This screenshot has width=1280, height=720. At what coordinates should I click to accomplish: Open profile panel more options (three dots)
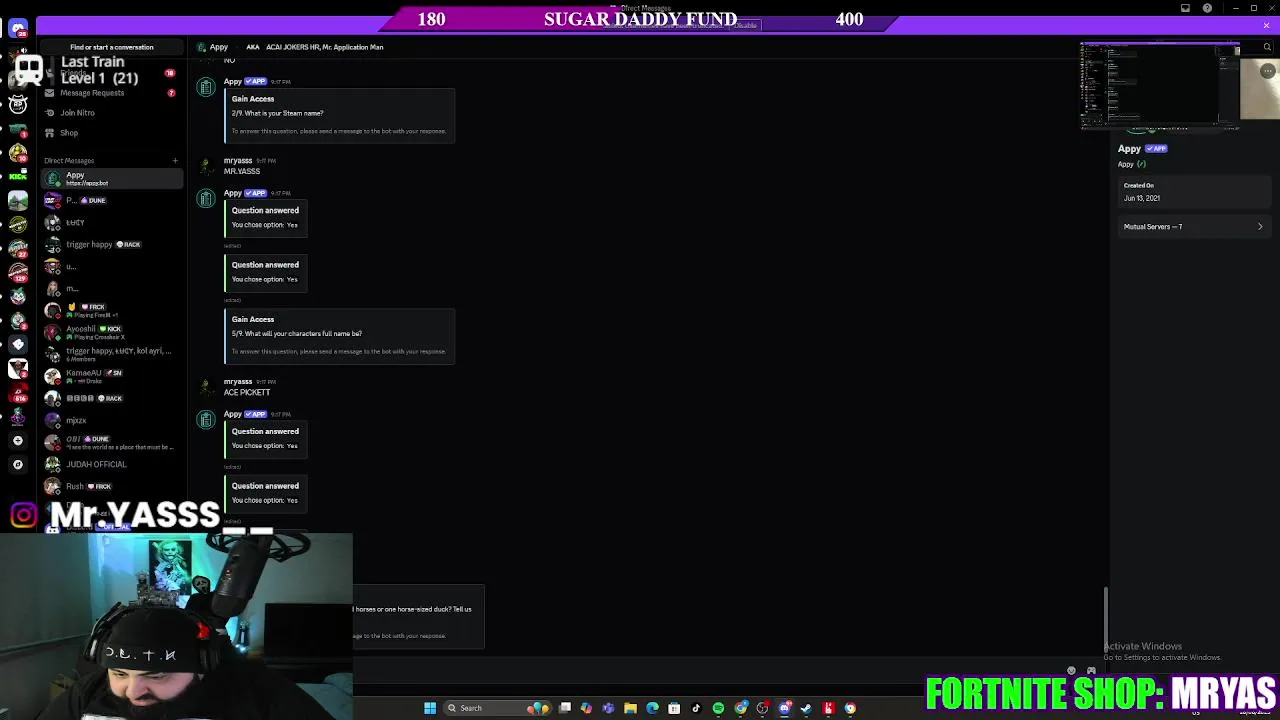(1267, 71)
